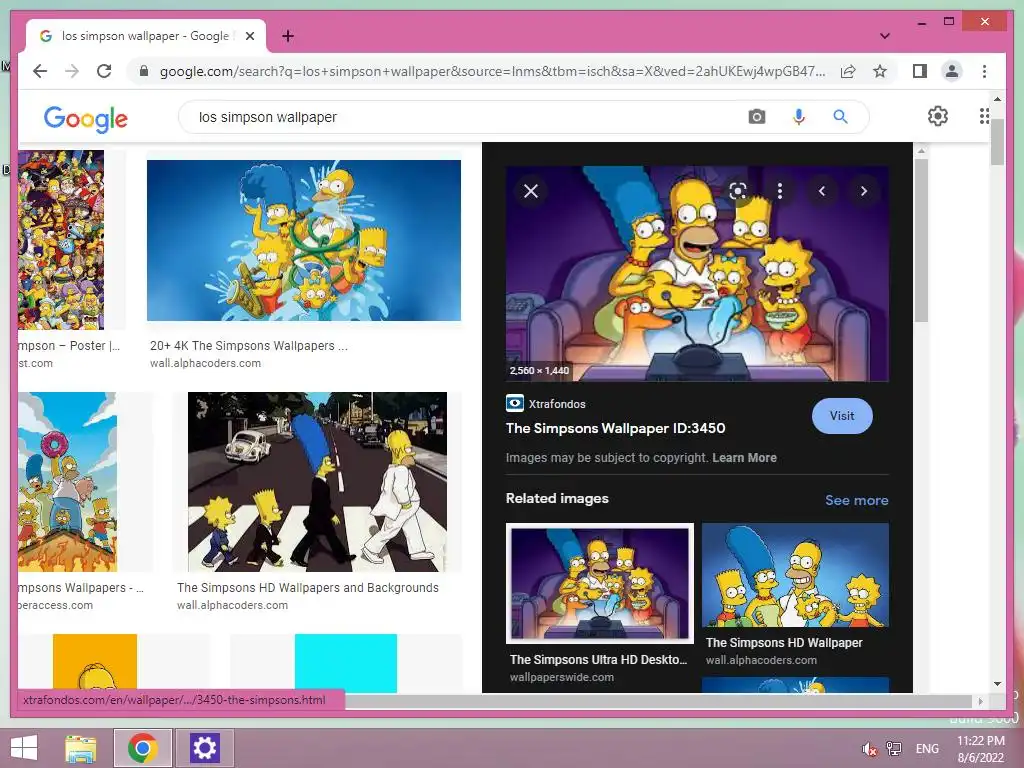Open preview panel more options menu
1024x768 pixels.
[780, 191]
